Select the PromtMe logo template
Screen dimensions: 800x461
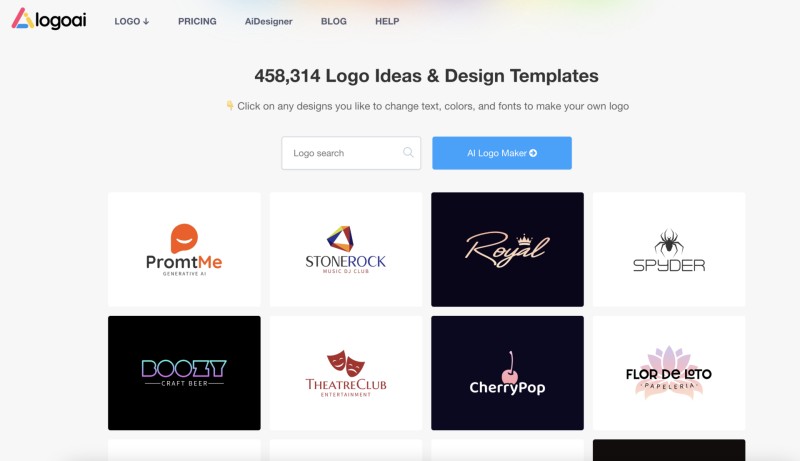pyautogui.click(x=184, y=249)
